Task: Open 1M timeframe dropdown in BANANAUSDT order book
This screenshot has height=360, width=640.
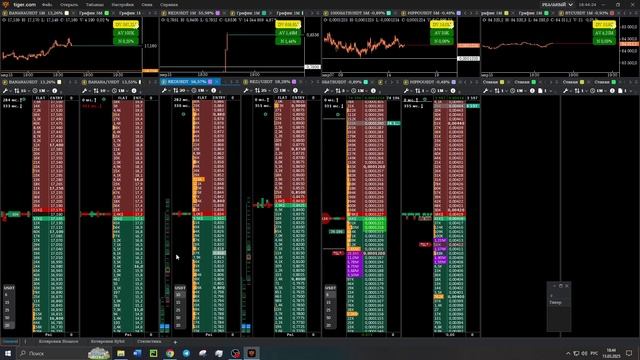Action: [x=40, y=91]
